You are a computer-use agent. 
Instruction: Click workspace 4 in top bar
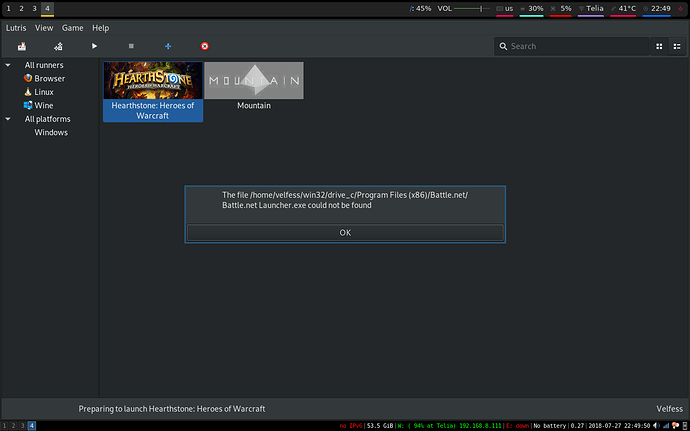48,8
